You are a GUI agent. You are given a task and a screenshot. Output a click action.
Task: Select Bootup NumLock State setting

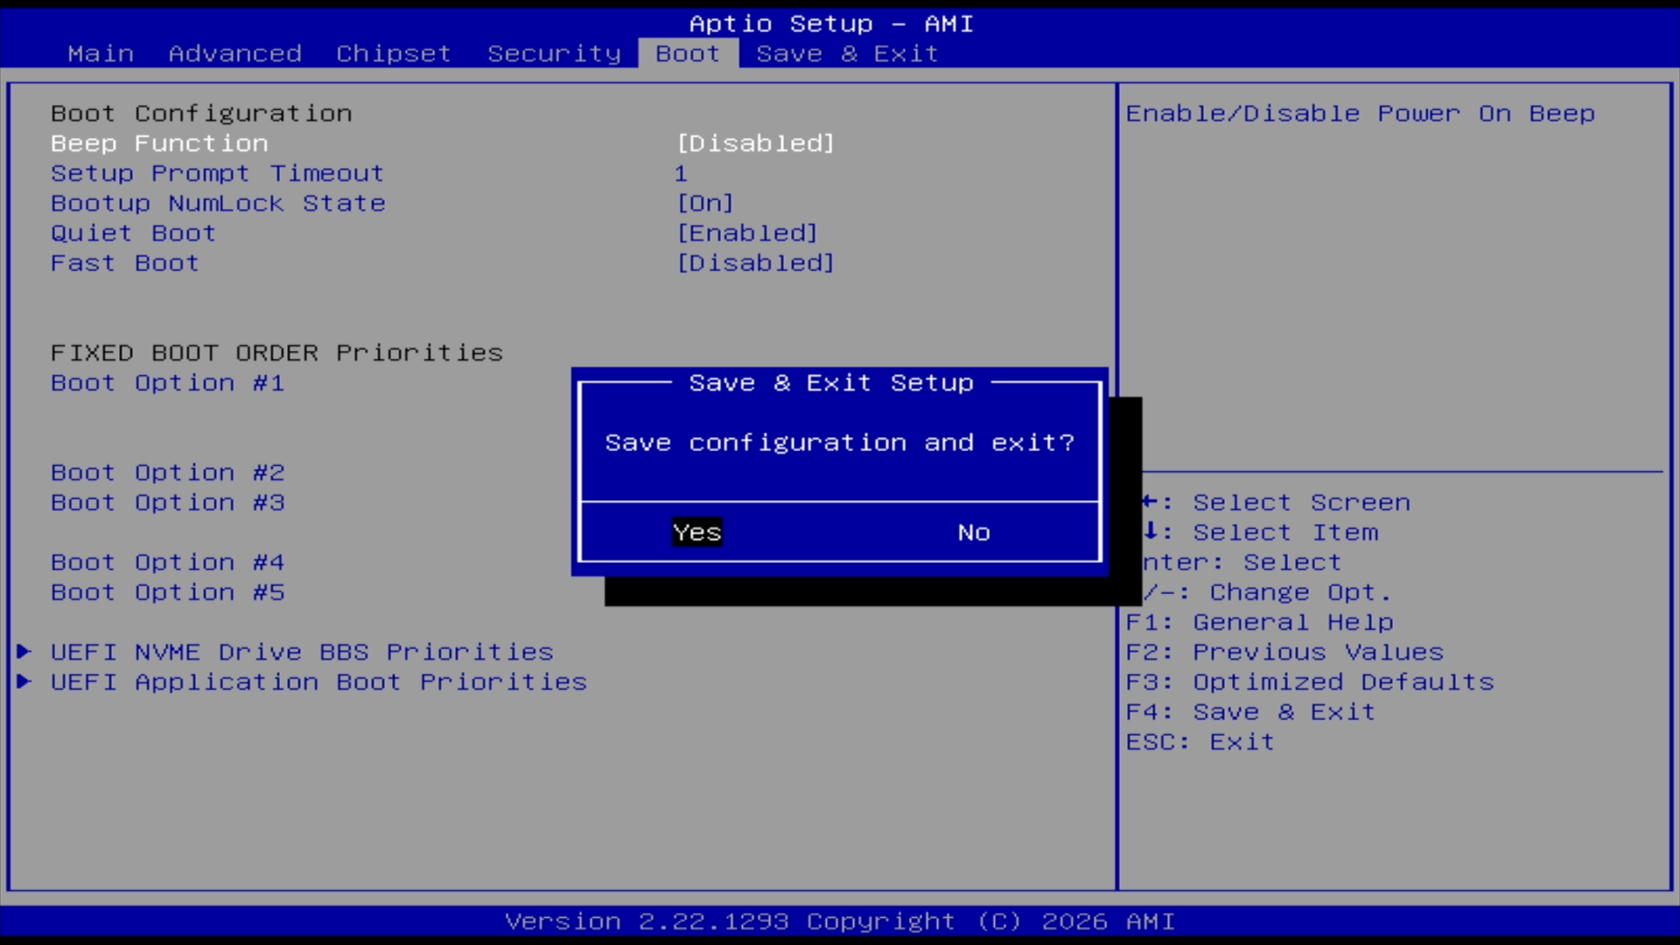pyautogui.click(x=218, y=203)
